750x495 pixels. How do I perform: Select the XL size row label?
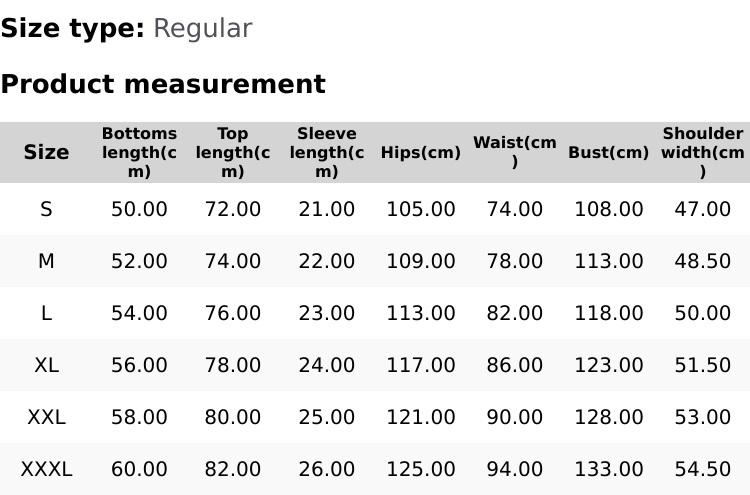coord(46,365)
